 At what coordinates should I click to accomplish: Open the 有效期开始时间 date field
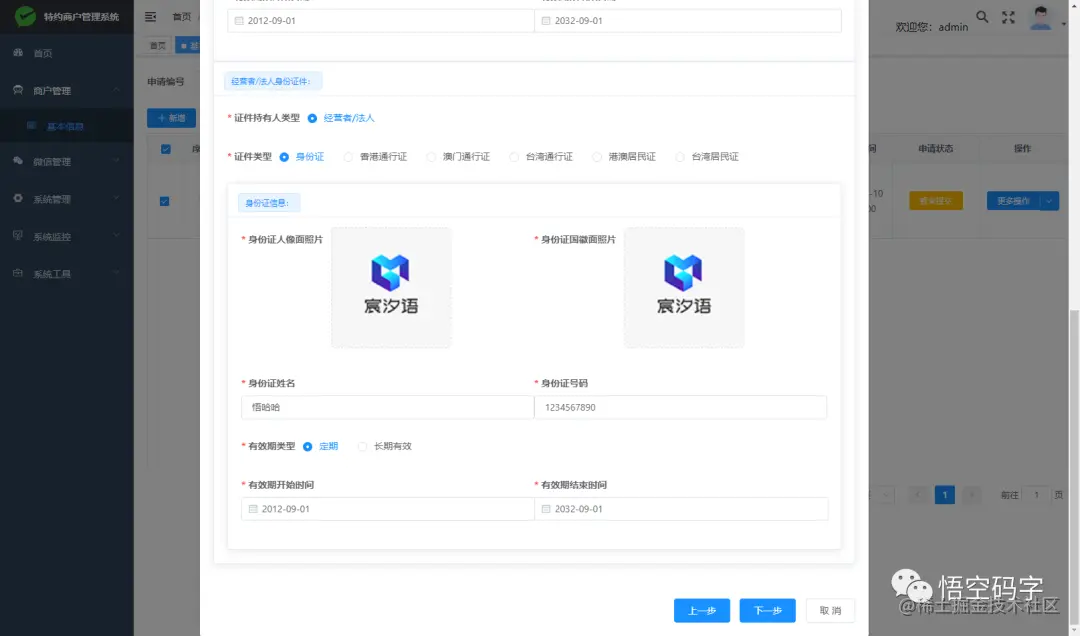387,509
